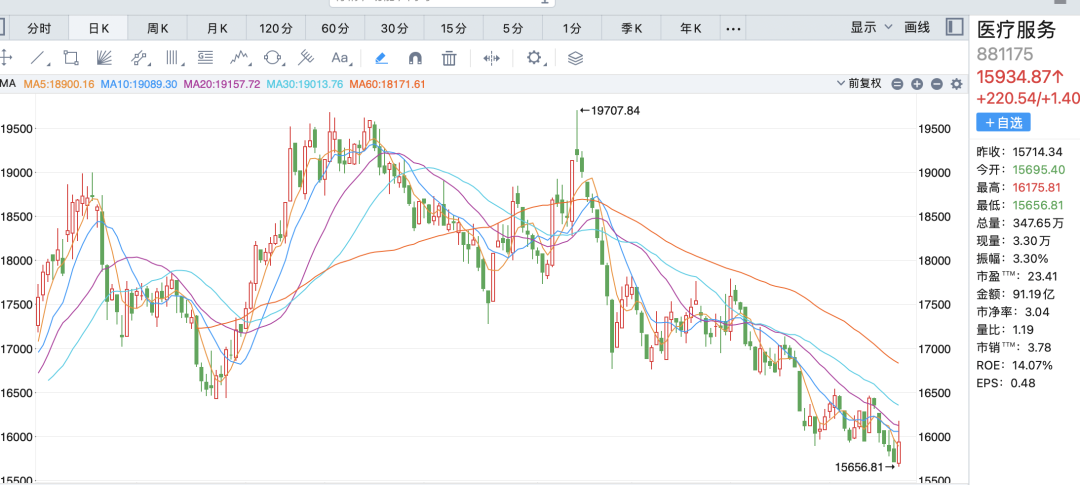Select the trend line drawing tool
Image resolution: width=1080 pixels, height=485 pixels.
pos(38,58)
